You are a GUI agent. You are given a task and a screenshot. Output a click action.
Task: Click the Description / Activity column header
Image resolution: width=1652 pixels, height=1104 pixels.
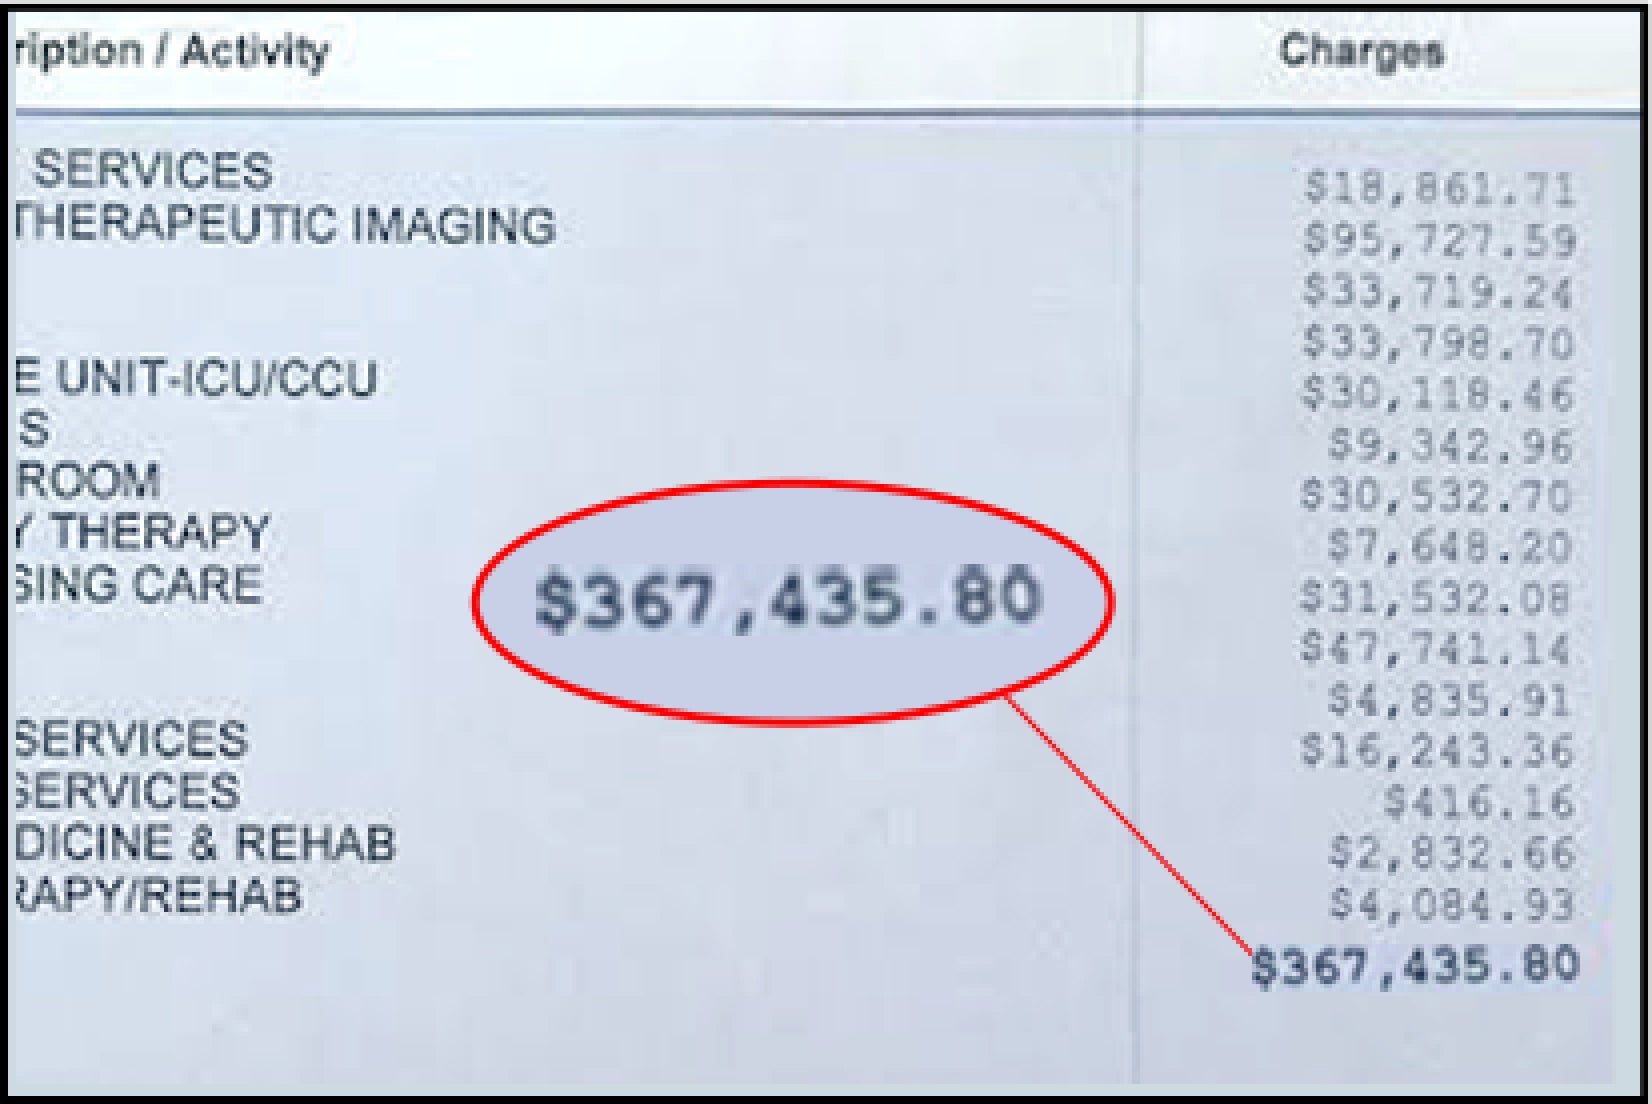click(172, 50)
